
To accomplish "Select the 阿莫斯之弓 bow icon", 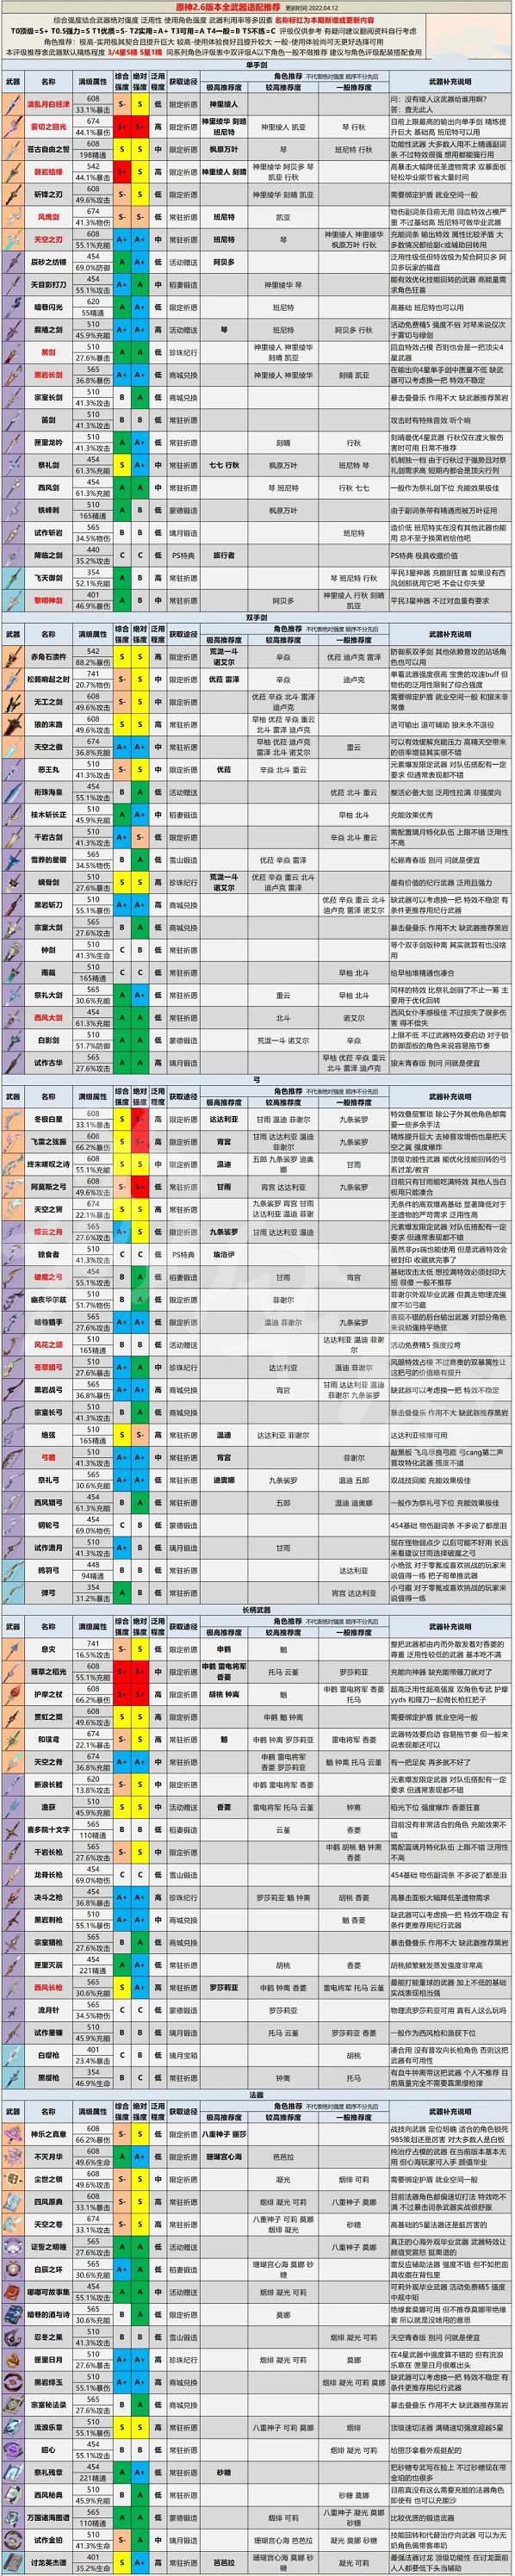I will (x=12, y=1186).
